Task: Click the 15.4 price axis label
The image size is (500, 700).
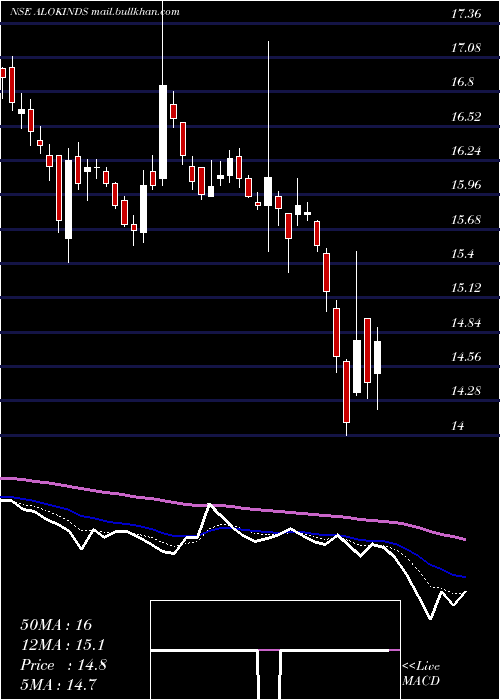Action: coord(462,254)
